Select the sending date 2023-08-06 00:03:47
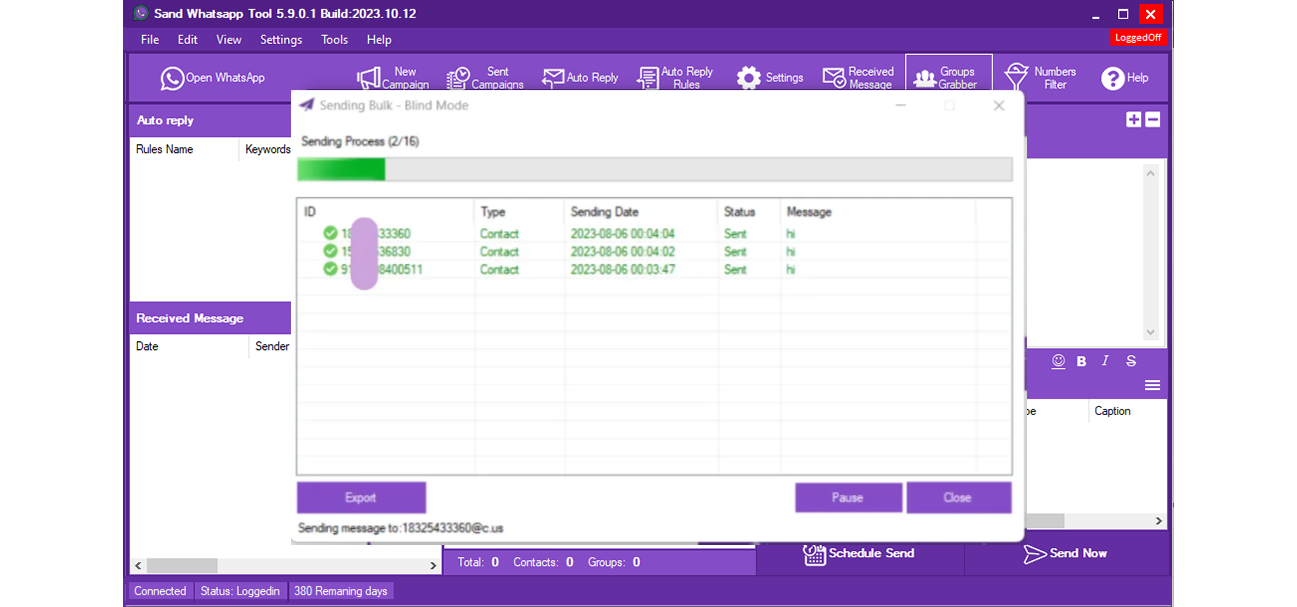Viewport: 1297px width, 607px height. (x=622, y=269)
